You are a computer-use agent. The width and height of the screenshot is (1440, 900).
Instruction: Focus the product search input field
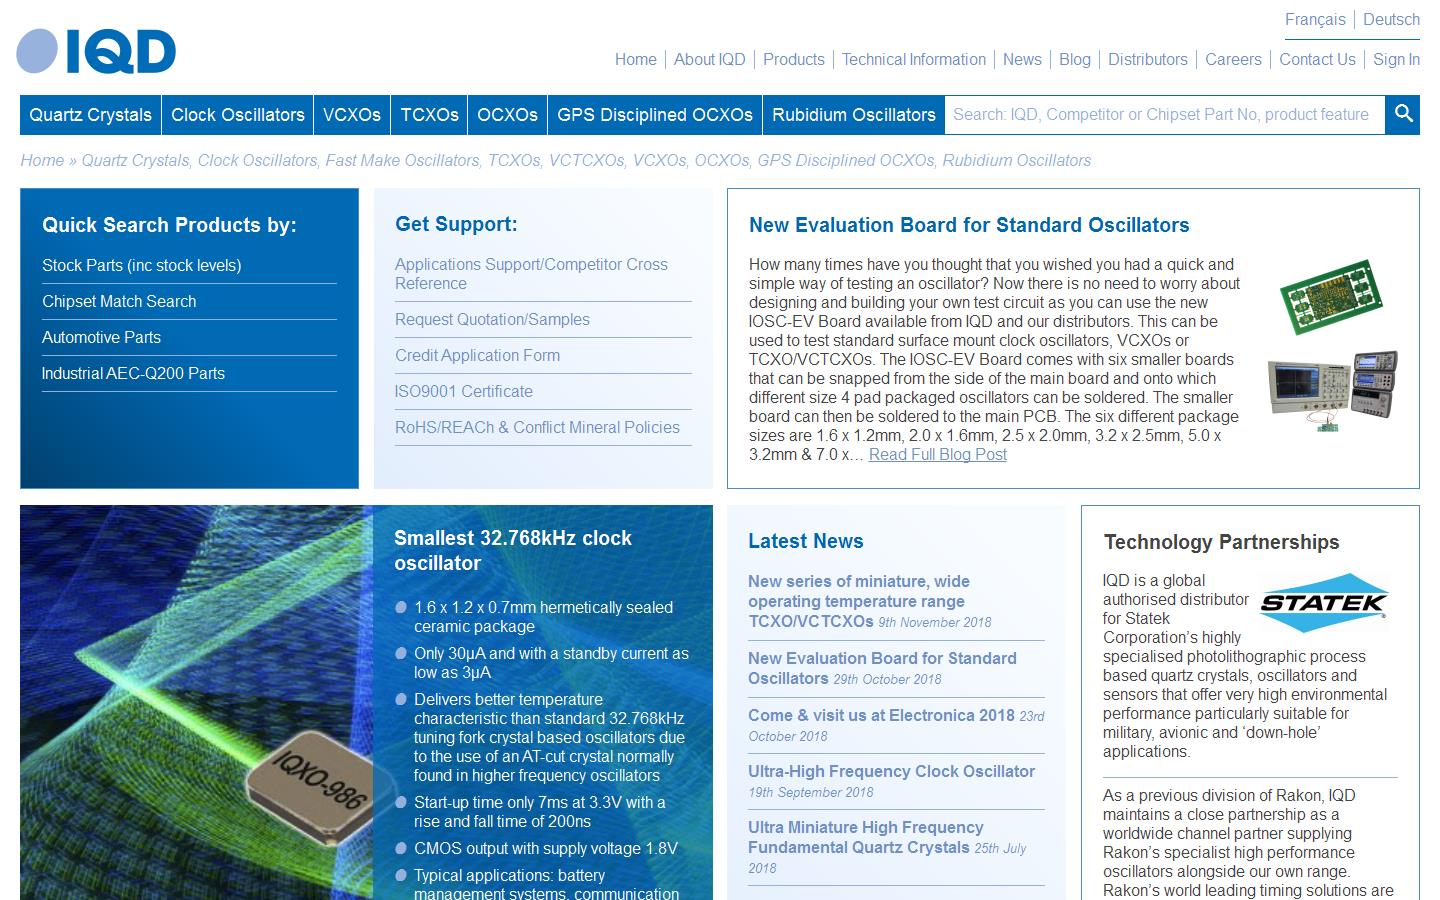pos(1163,115)
